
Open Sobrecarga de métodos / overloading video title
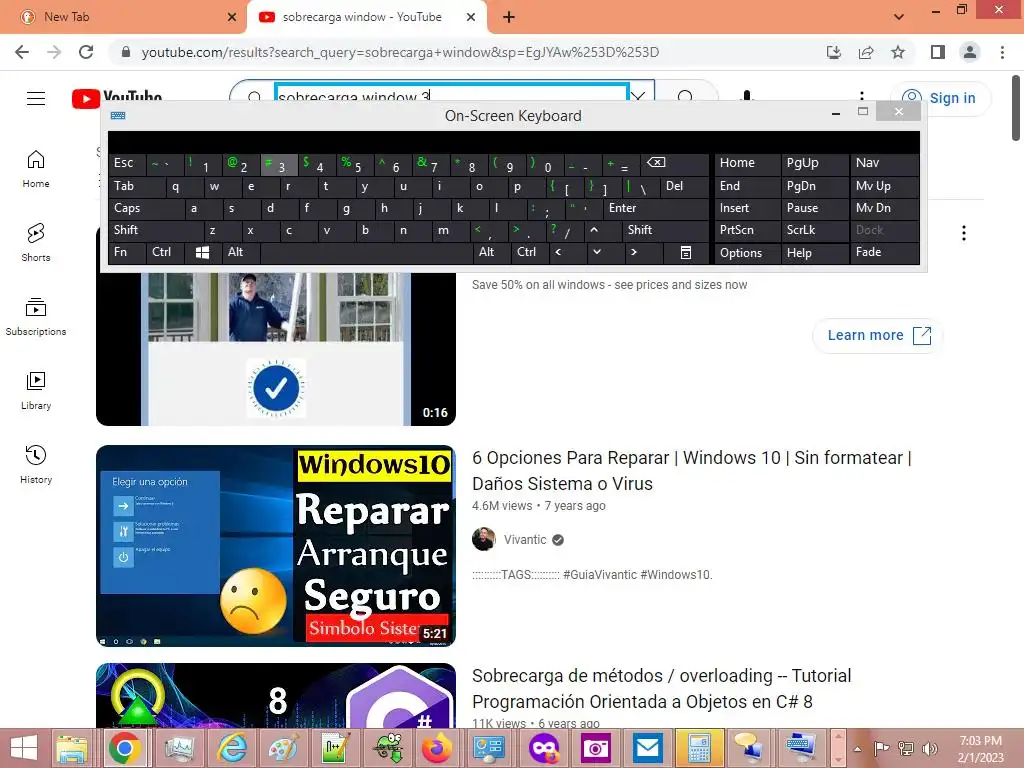[x=662, y=688]
